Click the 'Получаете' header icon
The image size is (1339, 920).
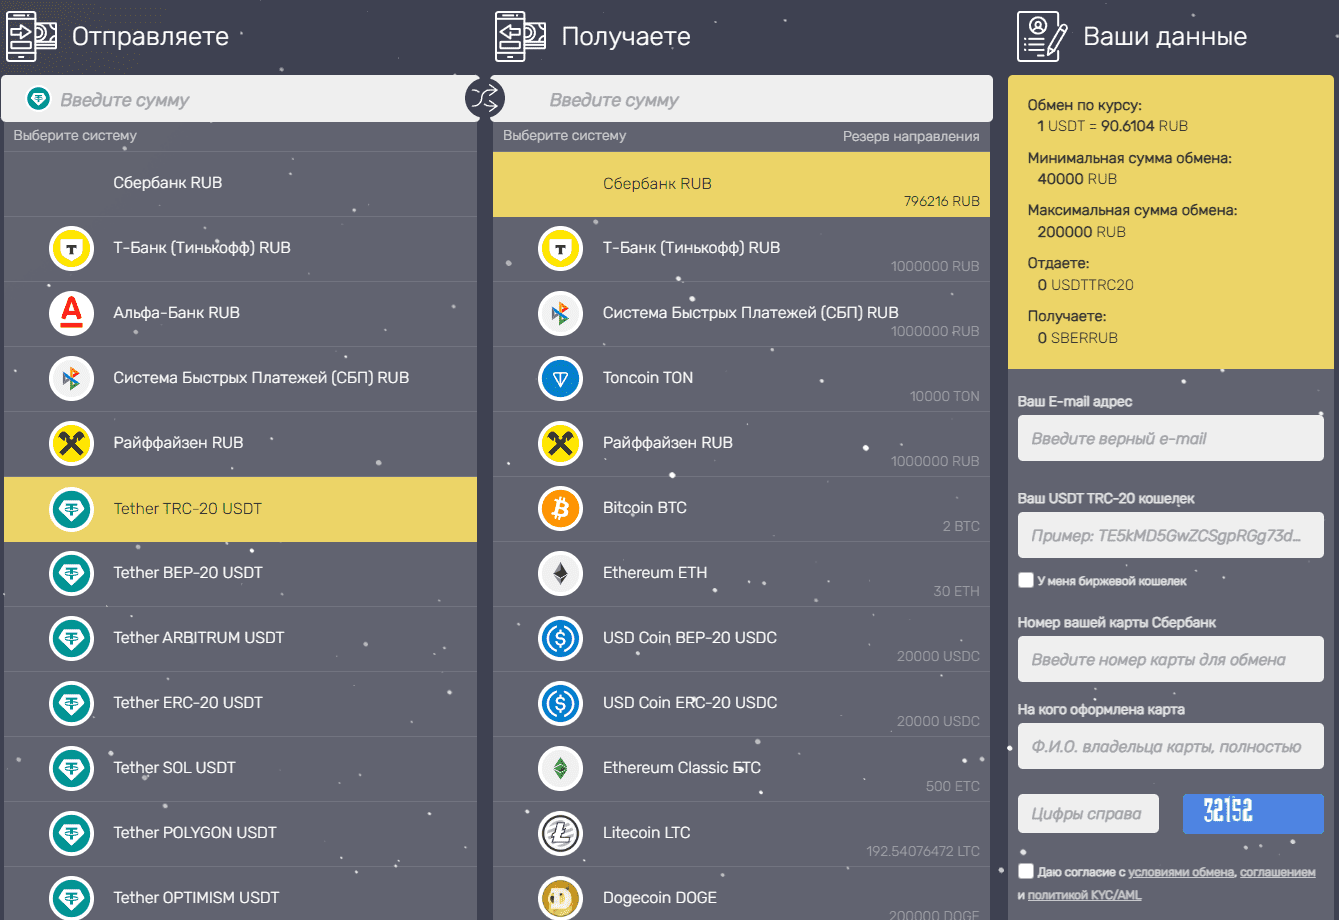tap(521, 37)
